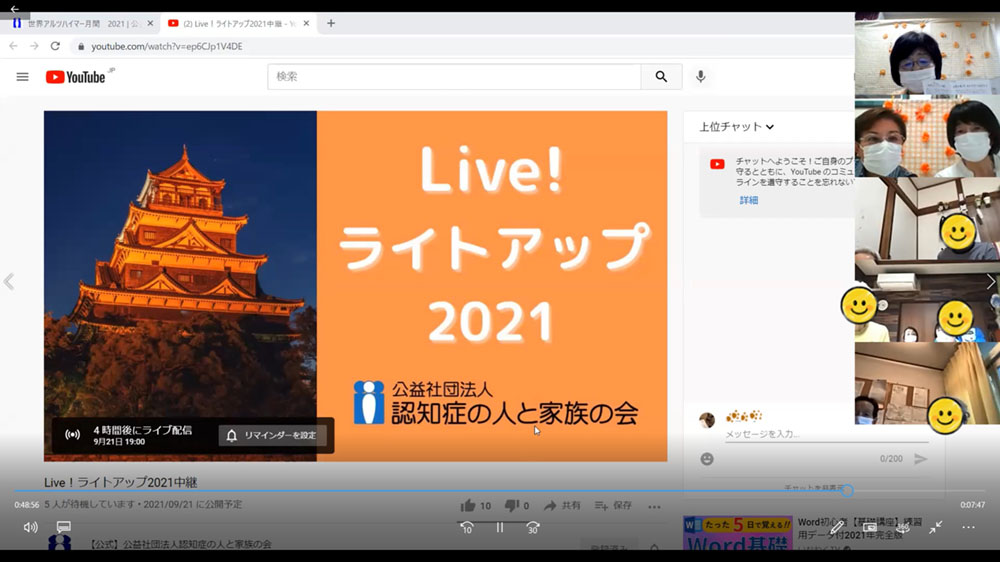Start voice search with the microphone icon
The height and width of the screenshot is (562, 1000).
(x=701, y=77)
